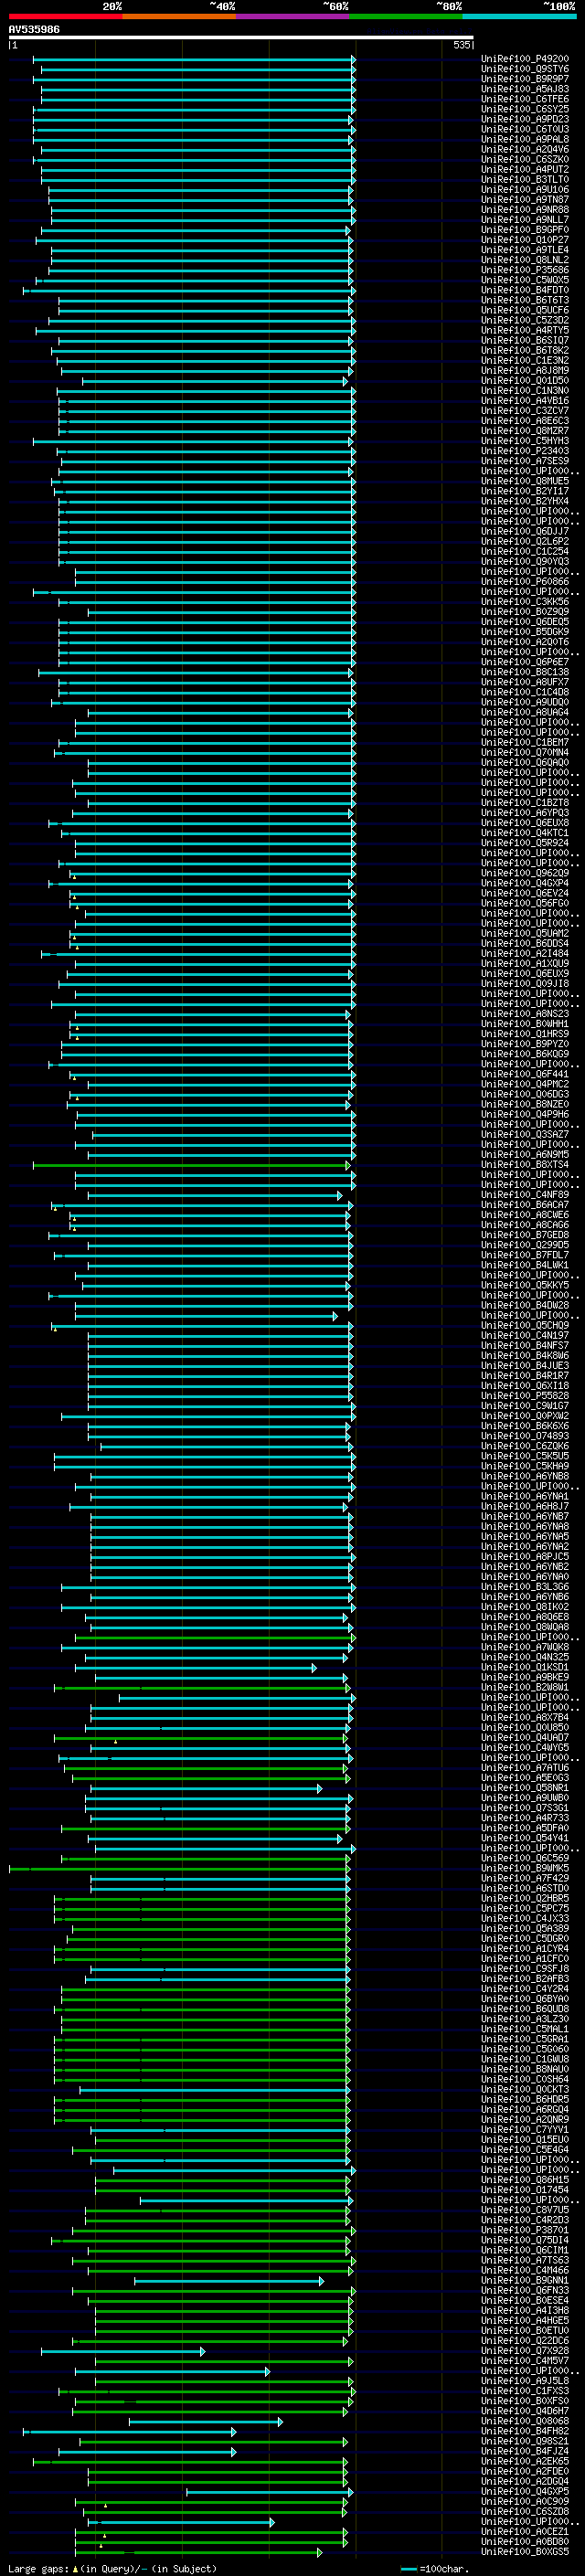The height and width of the screenshot is (2576, 585).
Task: Click the orange ~40% identity legend bar
Action: point(178,16)
